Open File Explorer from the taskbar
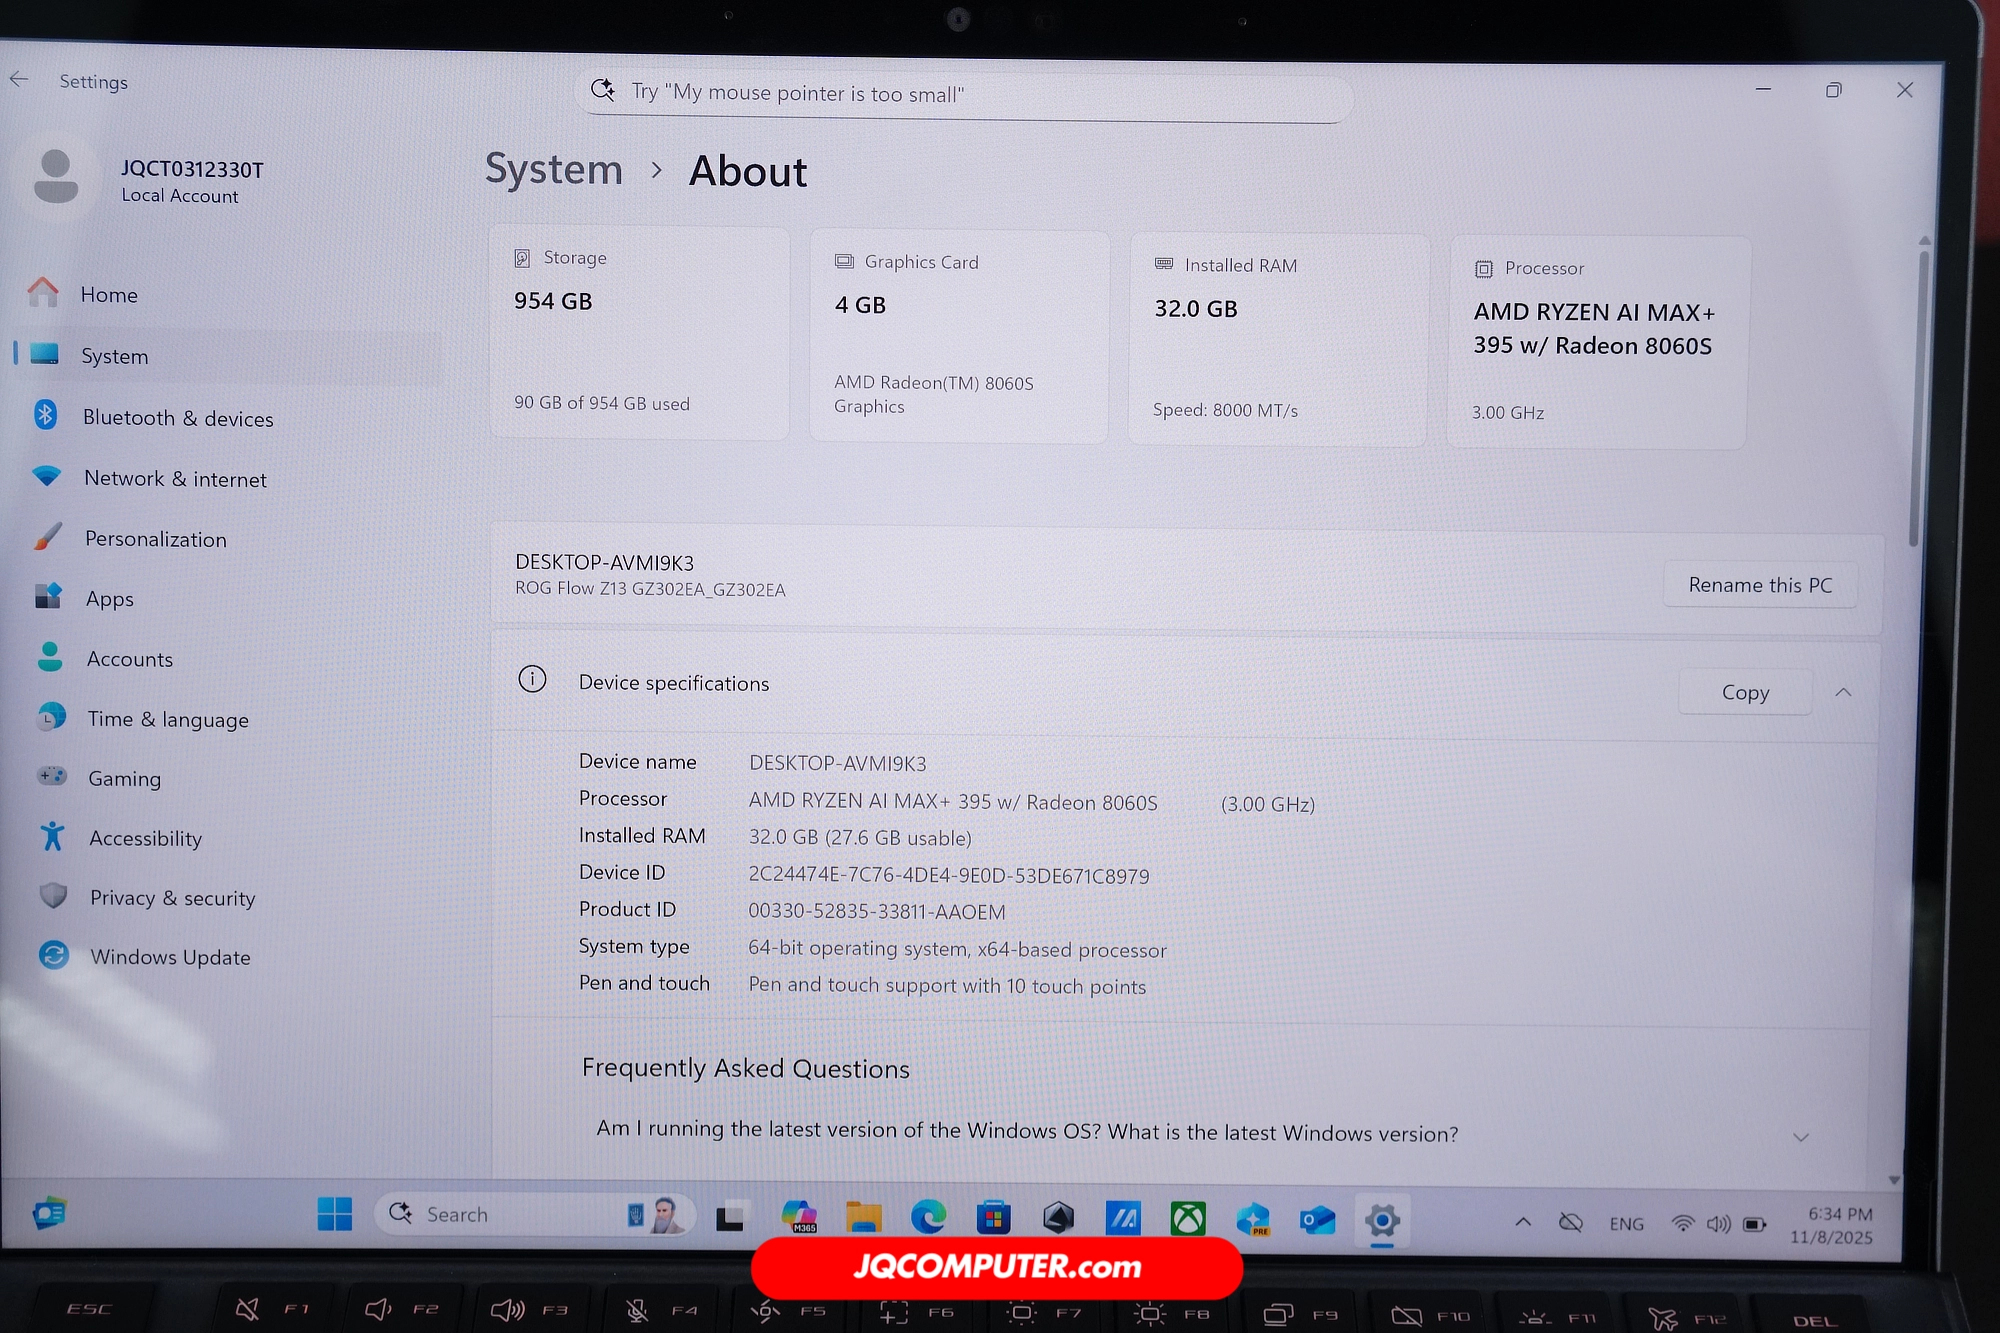This screenshot has width=2000, height=1333. [x=863, y=1217]
